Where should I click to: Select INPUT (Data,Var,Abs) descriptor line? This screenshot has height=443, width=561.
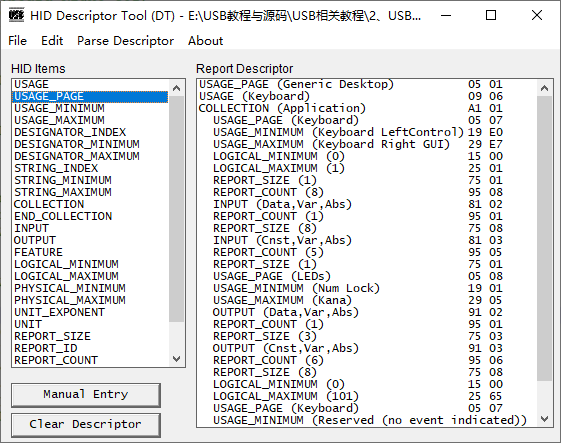point(367,204)
